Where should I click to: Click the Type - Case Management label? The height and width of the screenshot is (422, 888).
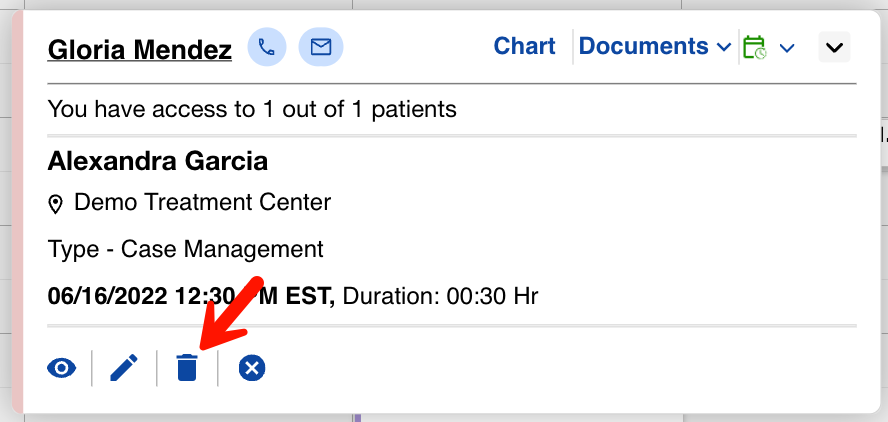(185, 249)
